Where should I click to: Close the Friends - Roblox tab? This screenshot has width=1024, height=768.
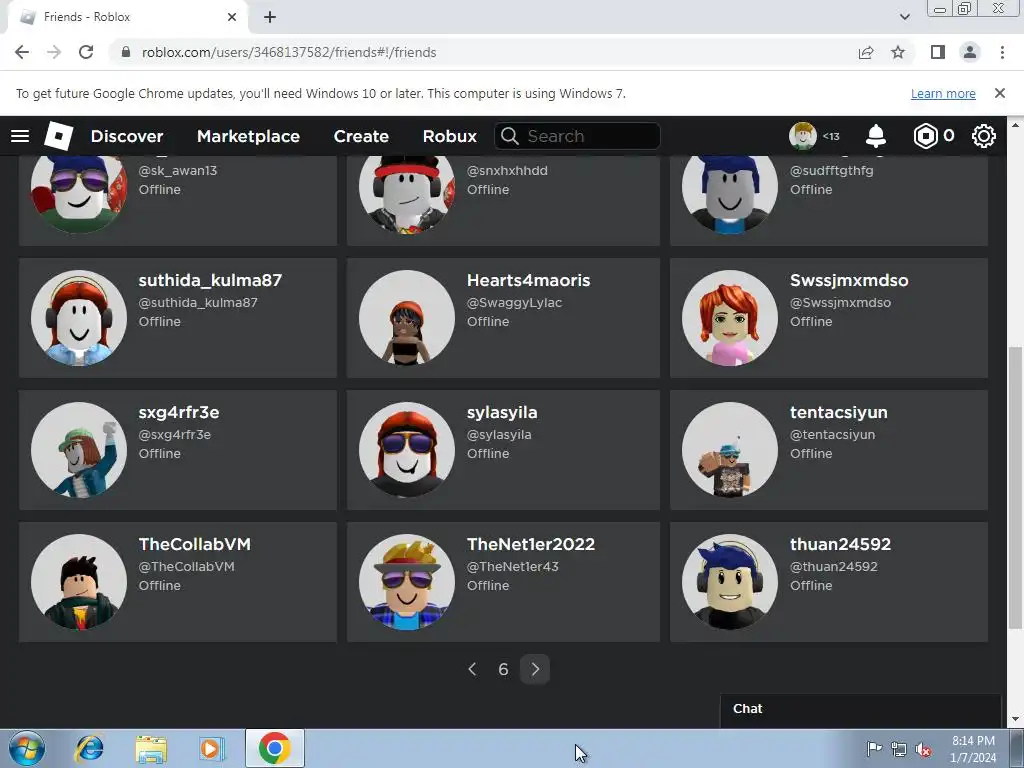coord(232,17)
